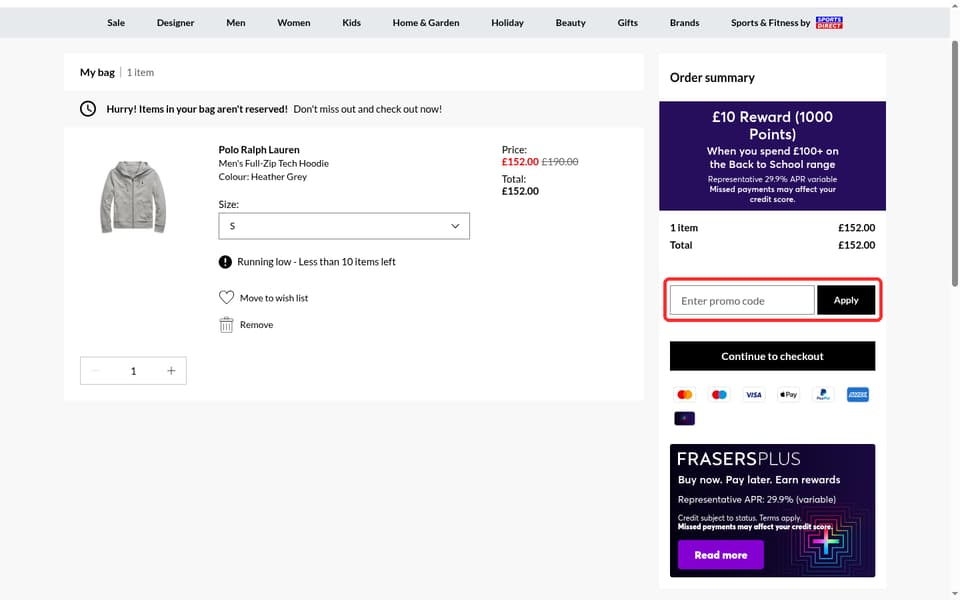
Task: Click the sale price £152.00 in red
Action: 520,162
